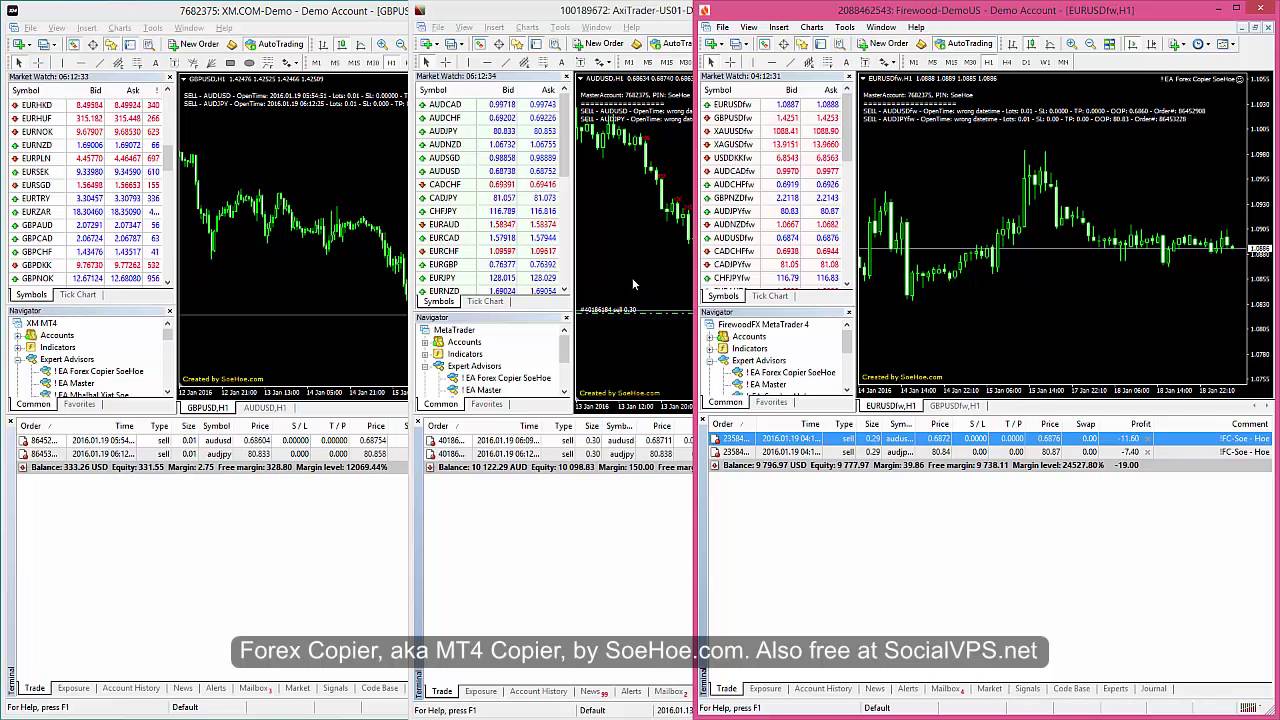Toggle Navigator star-folder icon in Firewood toolbar
Image resolution: width=1280 pixels, height=720 pixels.
[x=801, y=44]
